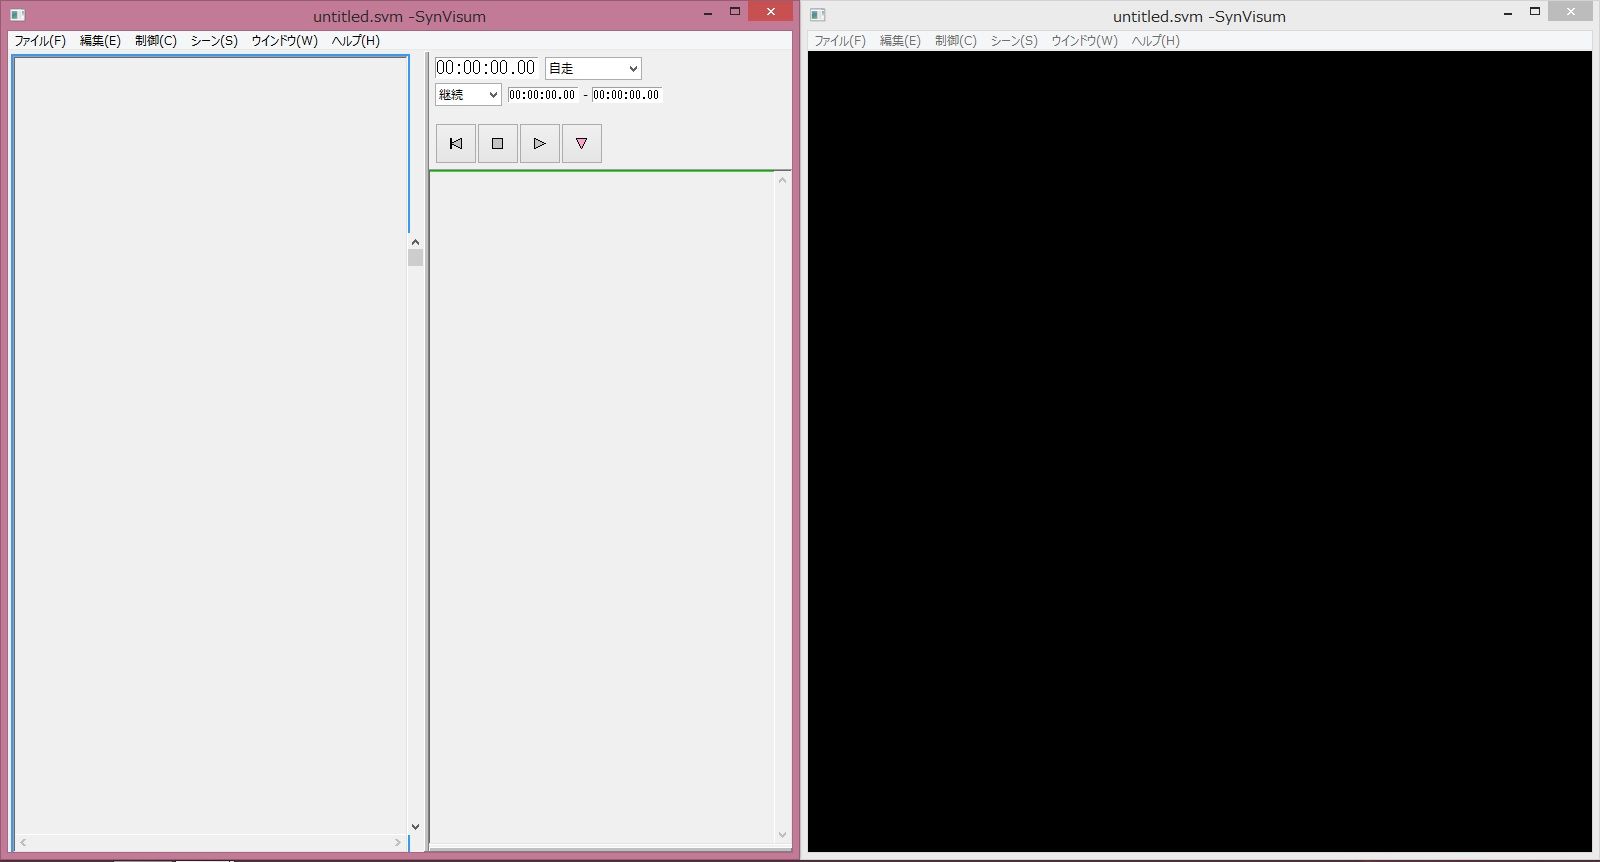Minimize the right SynVisum window
The width and height of the screenshot is (1600, 862).
click(1508, 12)
